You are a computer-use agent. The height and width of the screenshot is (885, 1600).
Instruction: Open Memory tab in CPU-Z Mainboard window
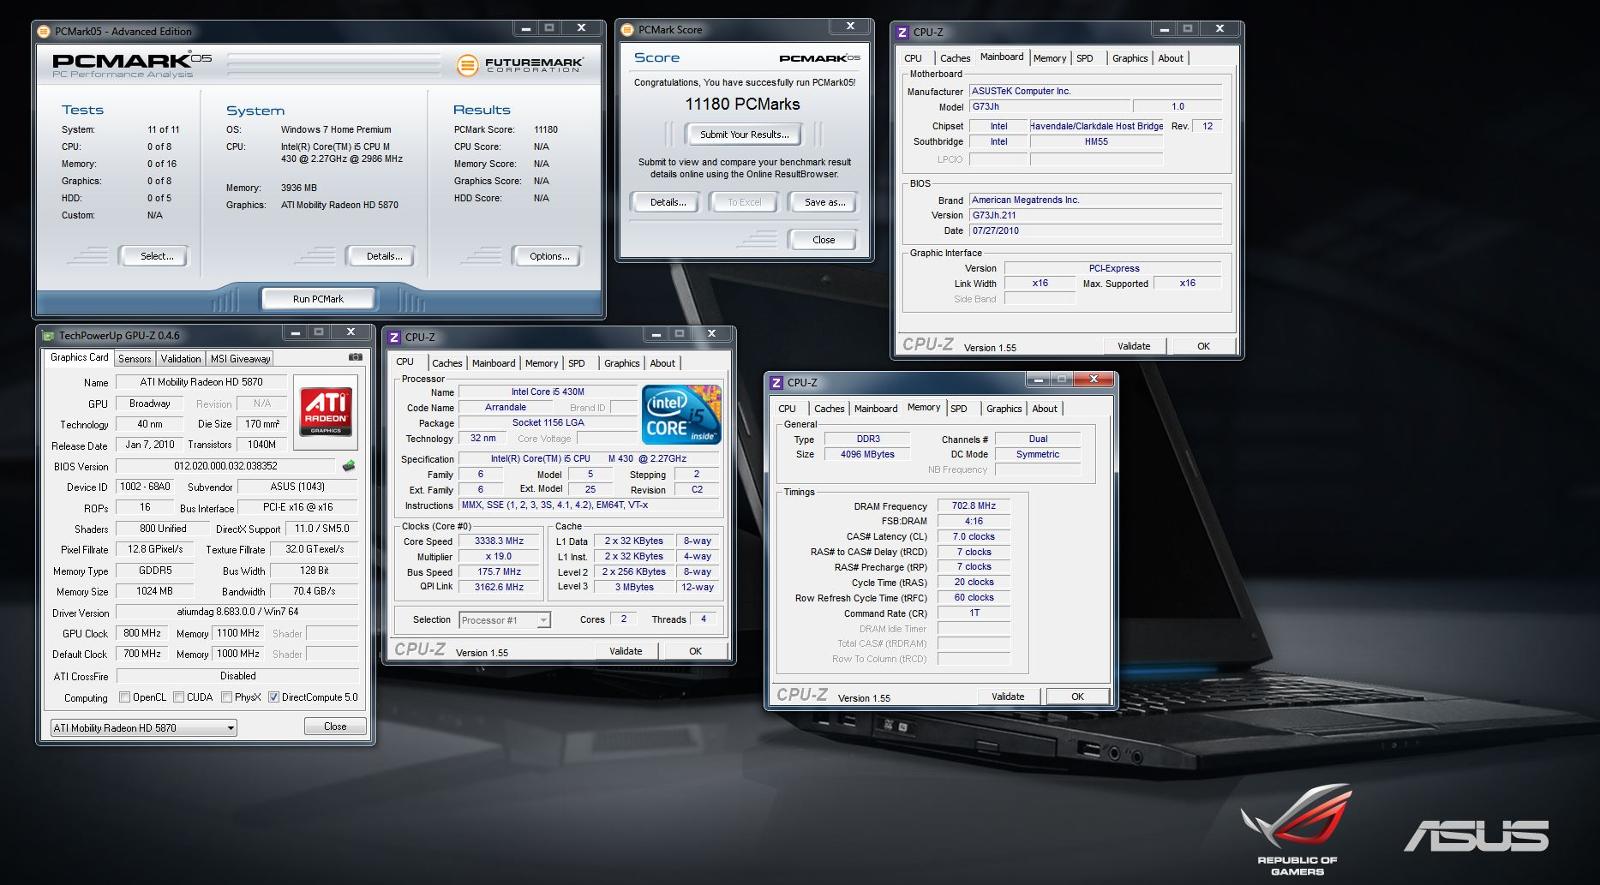point(1050,58)
